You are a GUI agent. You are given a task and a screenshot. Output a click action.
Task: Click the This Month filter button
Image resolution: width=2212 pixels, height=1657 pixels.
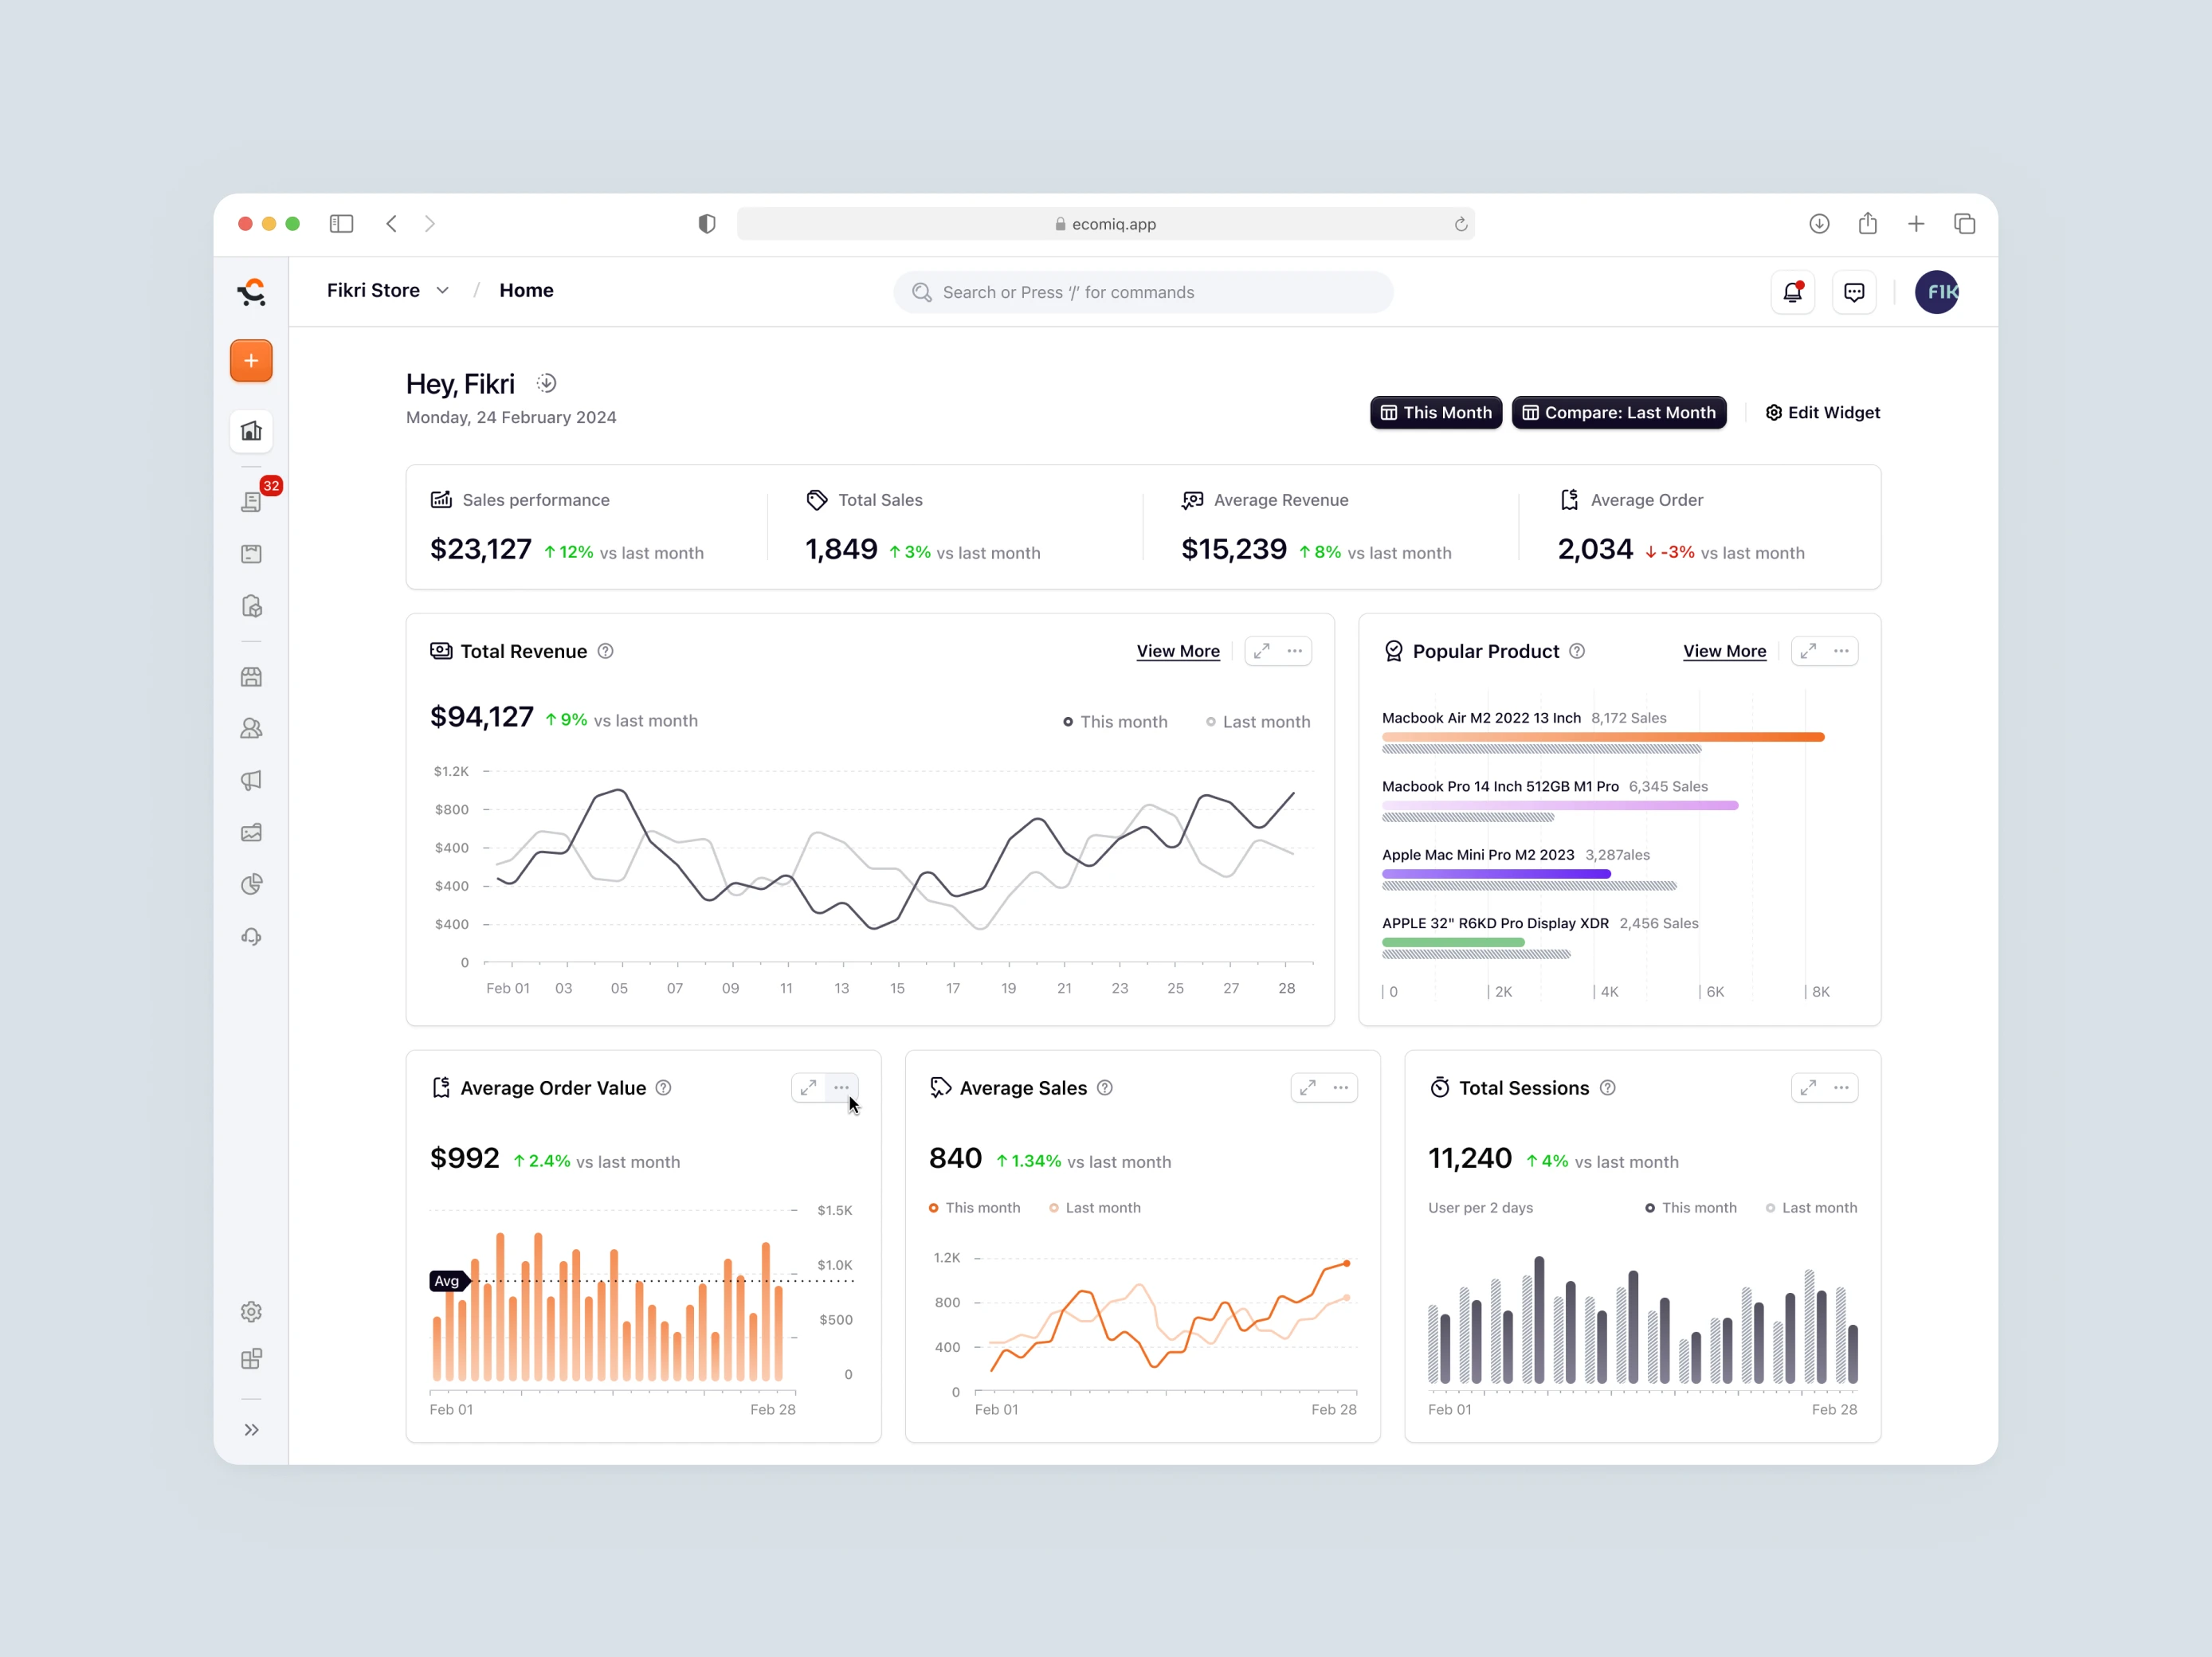pos(1436,413)
